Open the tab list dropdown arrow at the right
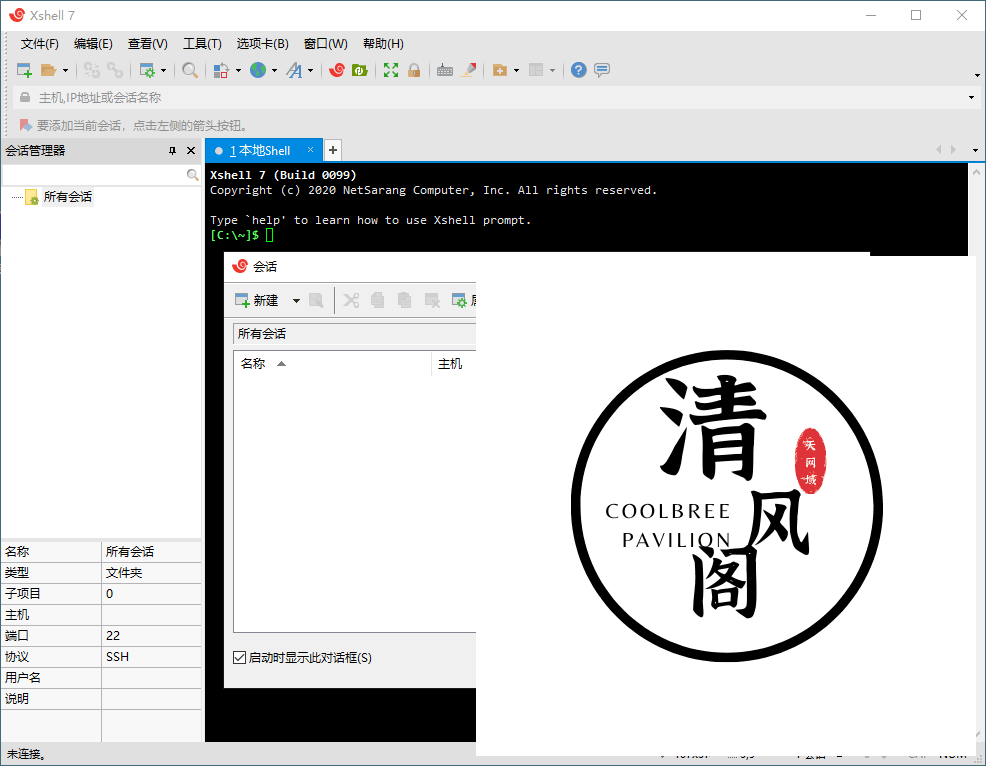The image size is (986, 766). [x=975, y=150]
